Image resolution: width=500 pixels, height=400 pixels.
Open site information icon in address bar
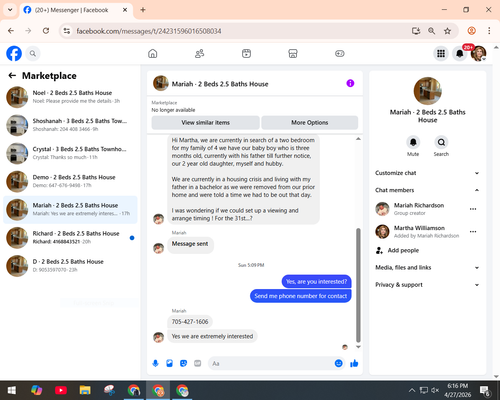click(67, 31)
